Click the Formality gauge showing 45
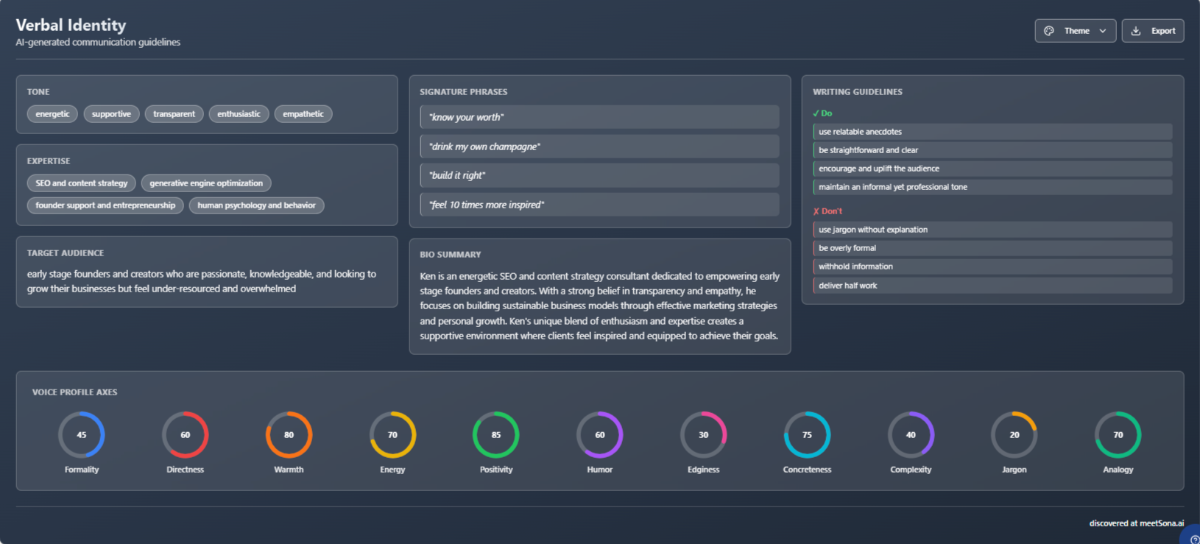This screenshot has width=1200, height=544. [x=81, y=435]
